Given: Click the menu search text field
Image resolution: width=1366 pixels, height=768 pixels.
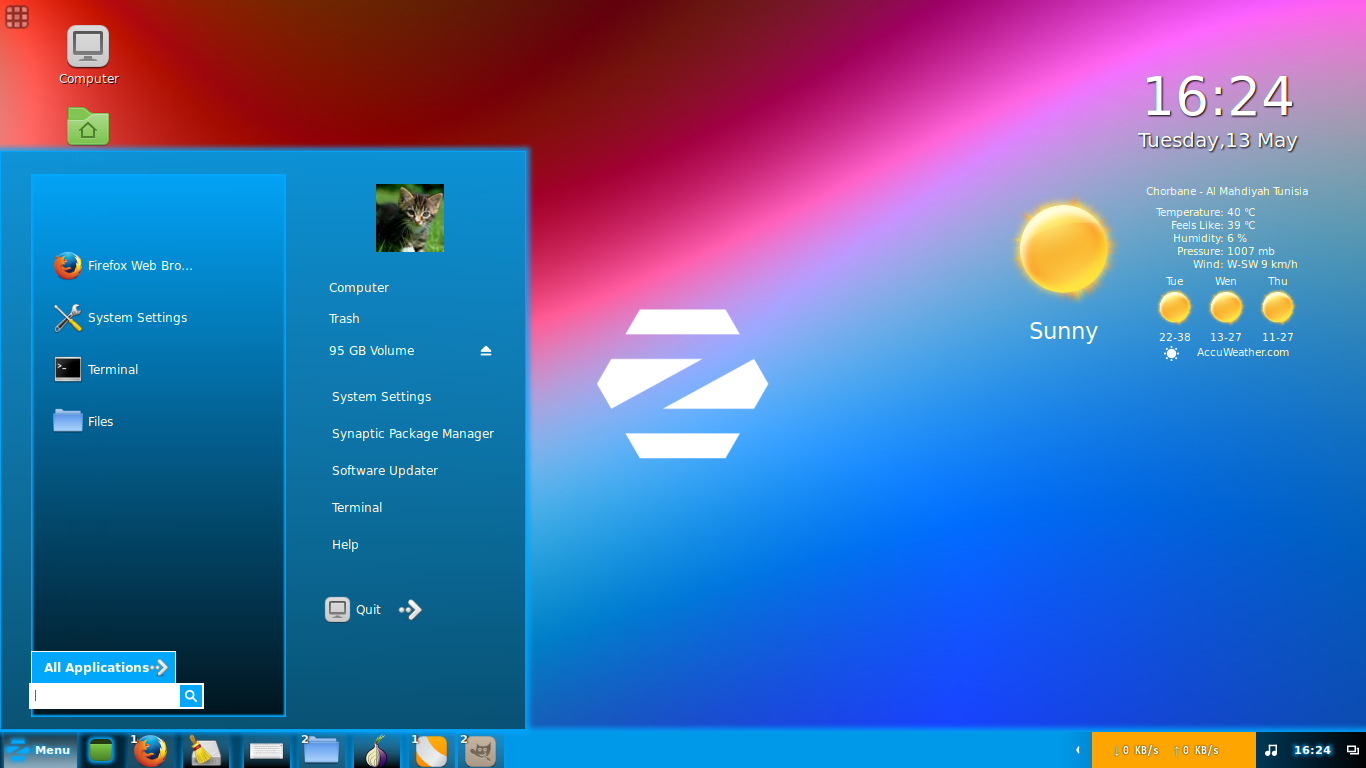Looking at the screenshot, I should pos(105,696).
